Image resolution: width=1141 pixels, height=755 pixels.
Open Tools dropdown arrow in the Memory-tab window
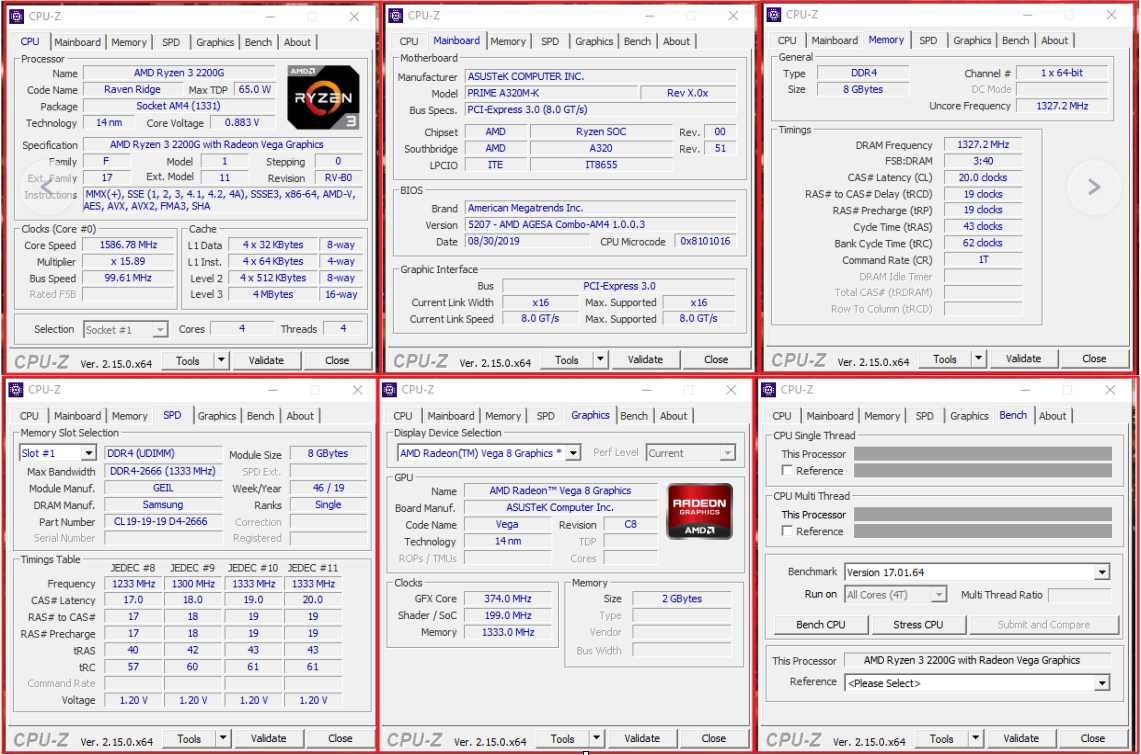tap(978, 358)
